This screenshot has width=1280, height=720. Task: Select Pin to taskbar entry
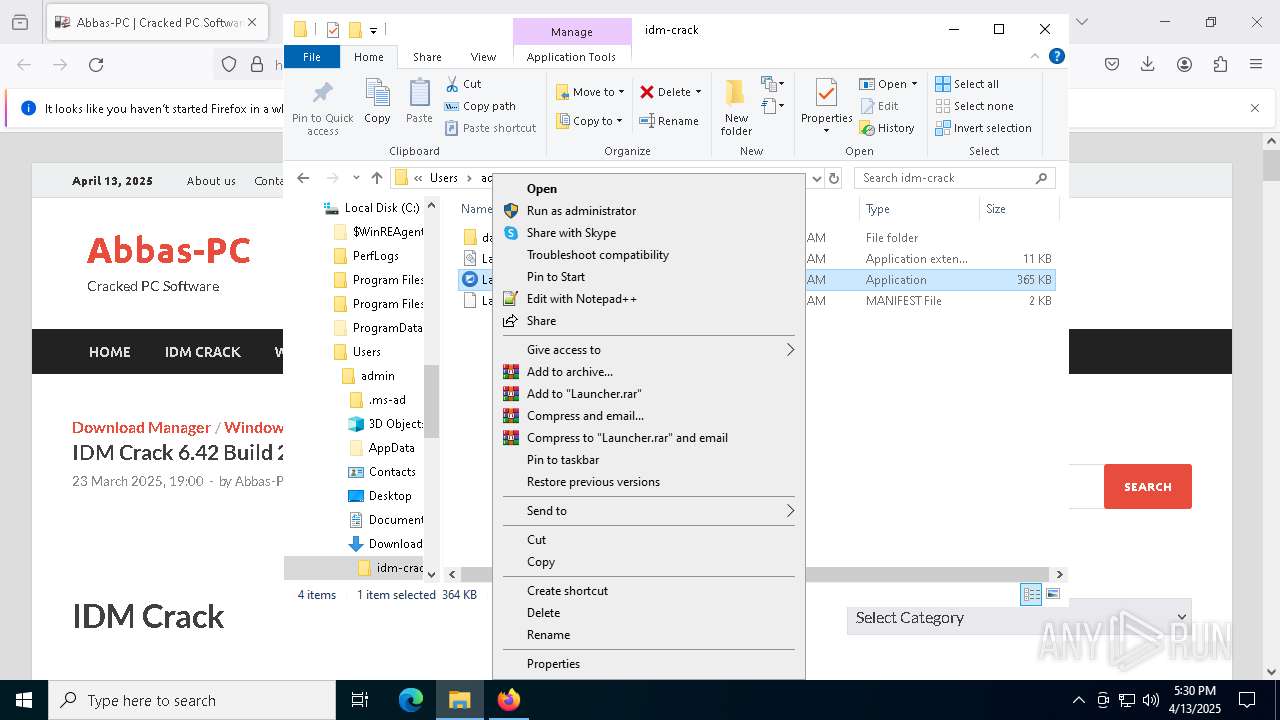649,460
